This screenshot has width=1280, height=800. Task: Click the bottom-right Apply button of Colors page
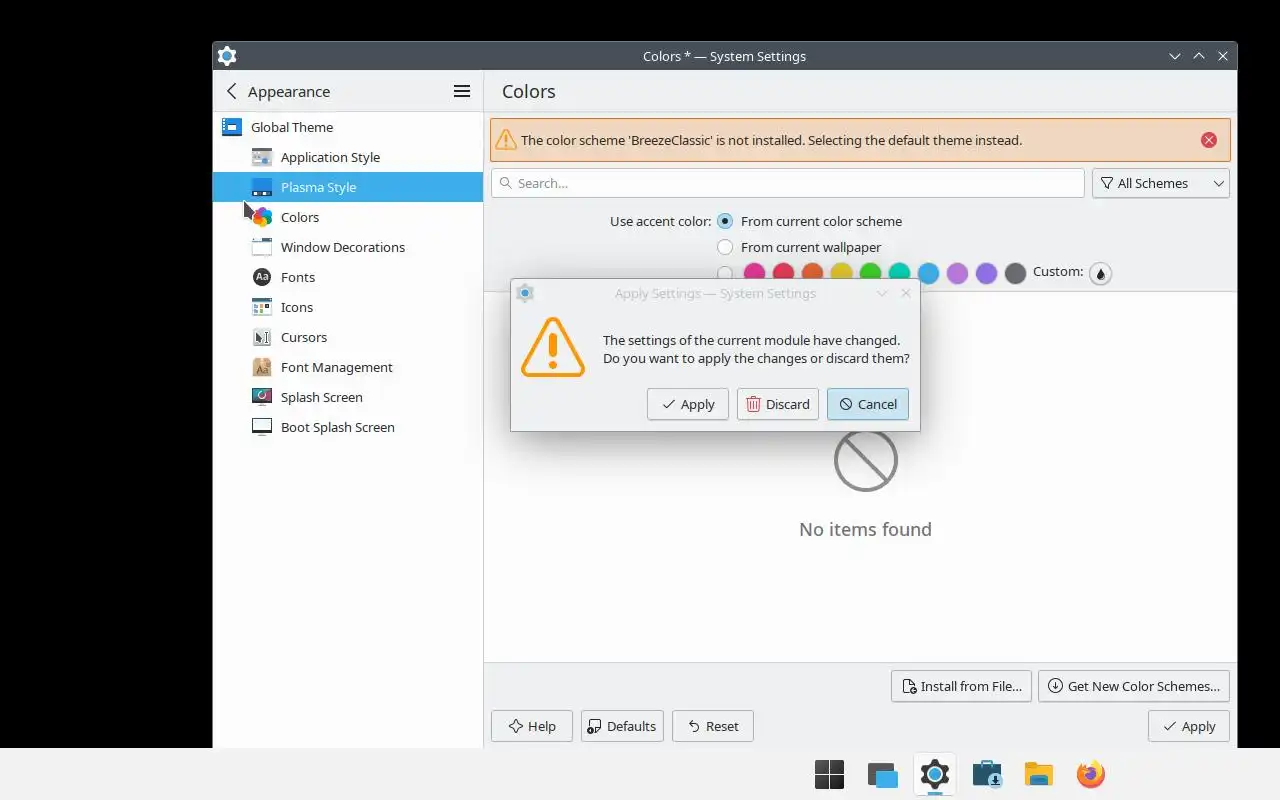tap(1189, 726)
